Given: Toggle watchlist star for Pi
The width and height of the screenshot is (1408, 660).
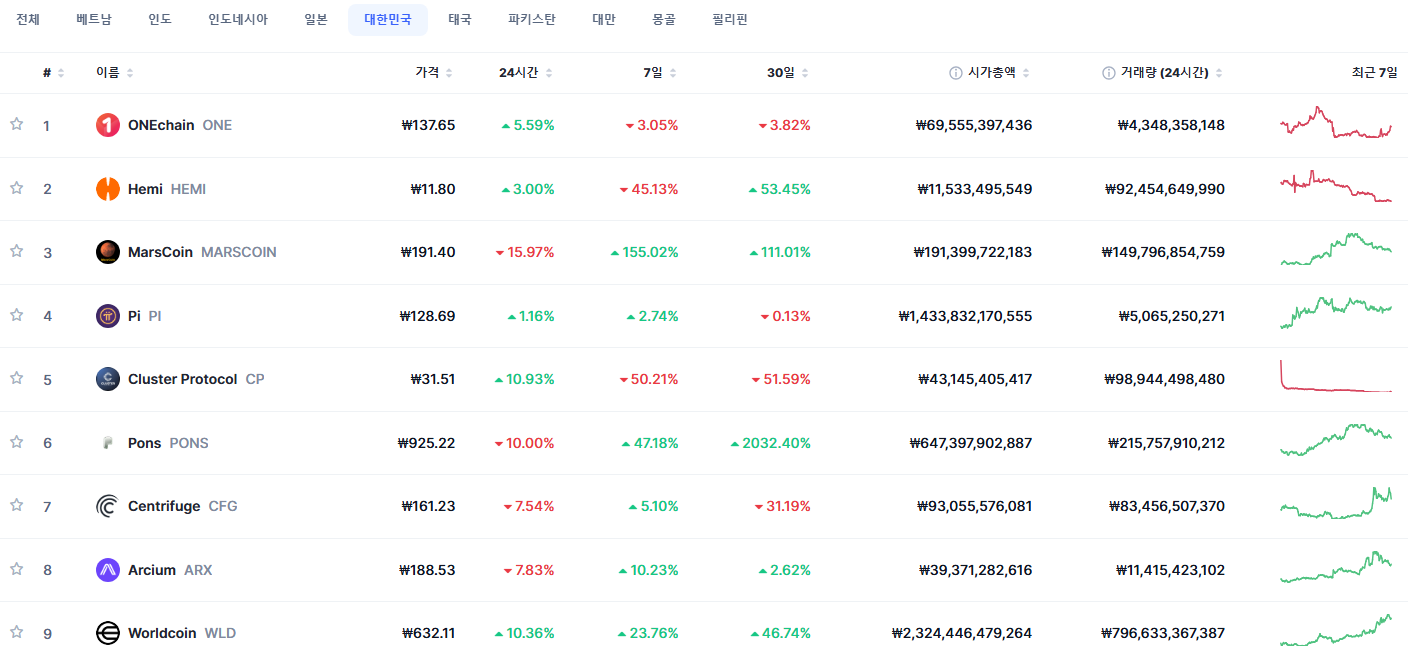Looking at the screenshot, I should click(x=16, y=315).
